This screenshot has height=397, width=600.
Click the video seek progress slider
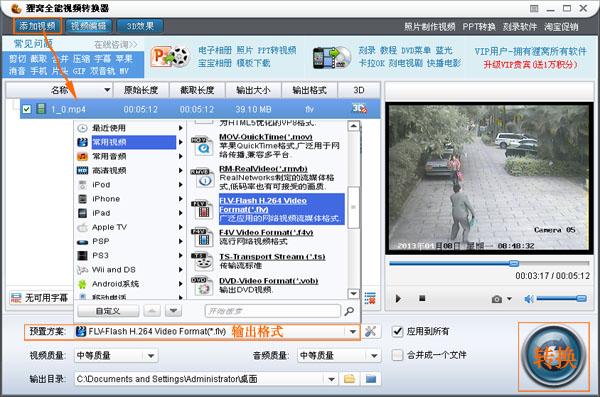[489, 263]
